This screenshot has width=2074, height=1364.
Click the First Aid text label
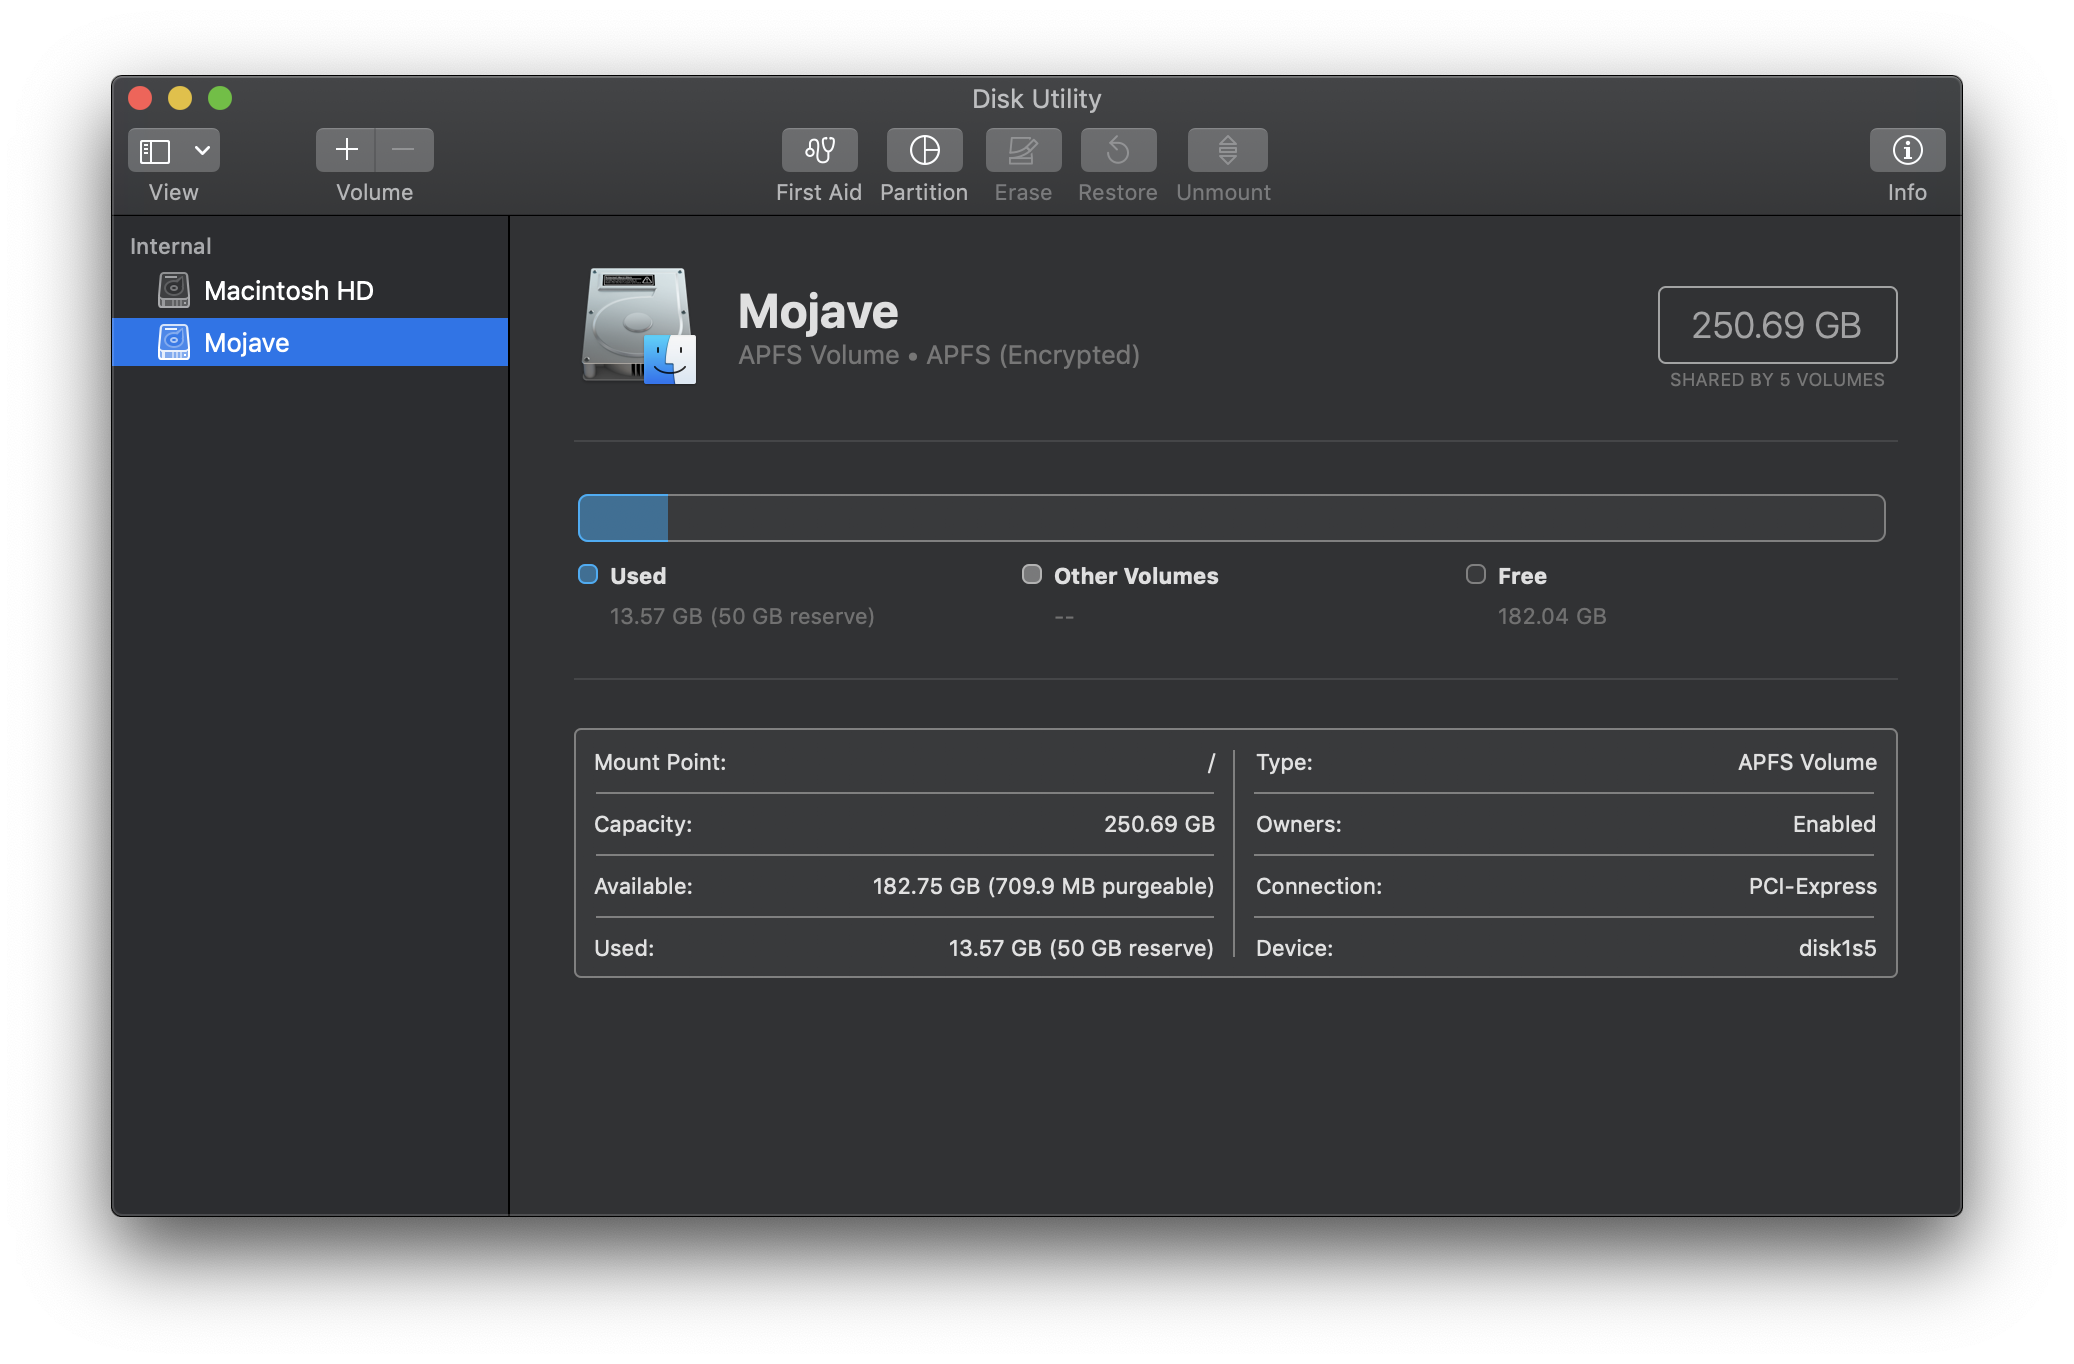[x=819, y=192]
